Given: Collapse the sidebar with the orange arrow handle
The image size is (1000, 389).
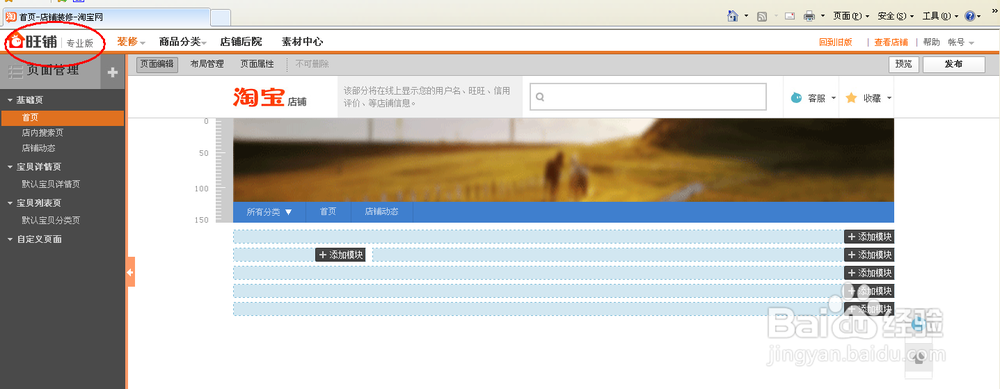Looking at the screenshot, I should [130, 272].
